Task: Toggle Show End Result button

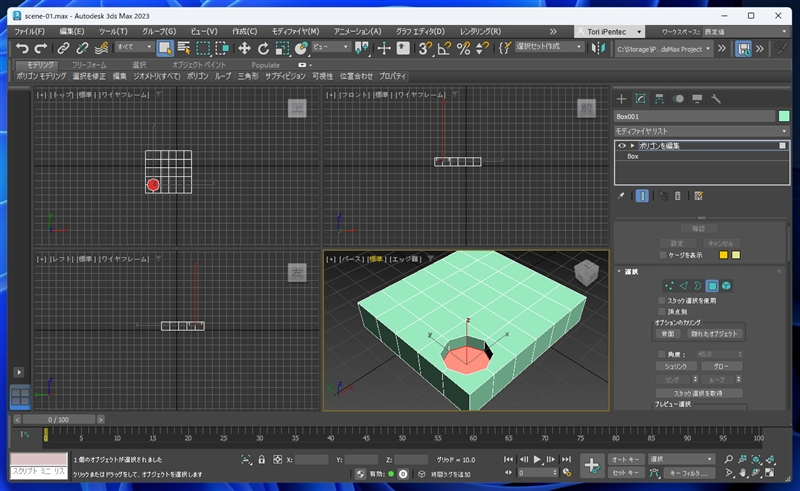Action: 642,196
